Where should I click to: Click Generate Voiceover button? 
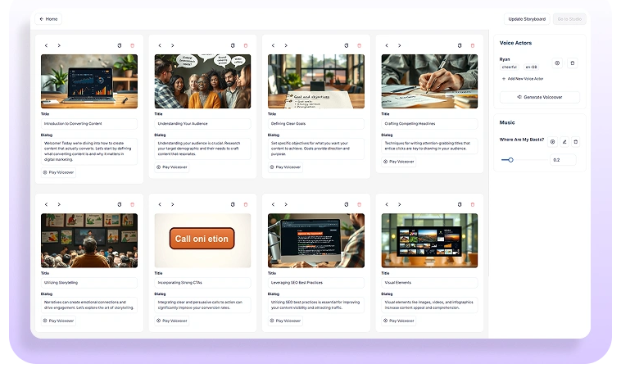coord(540,97)
